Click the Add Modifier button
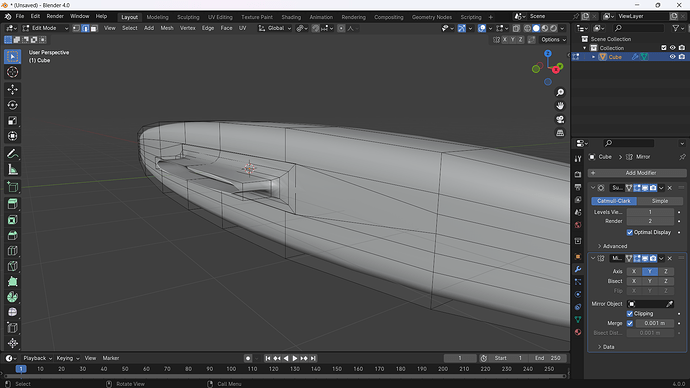This screenshot has width=690, height=388. 637,173
